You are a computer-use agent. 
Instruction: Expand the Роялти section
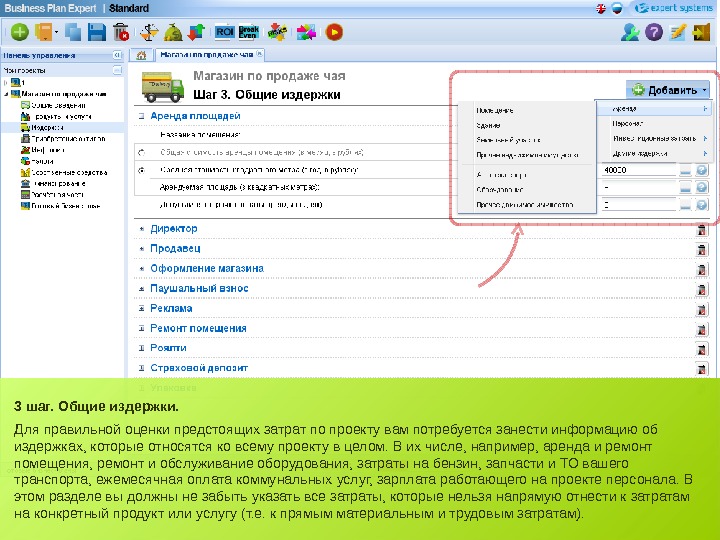point(141,348)
